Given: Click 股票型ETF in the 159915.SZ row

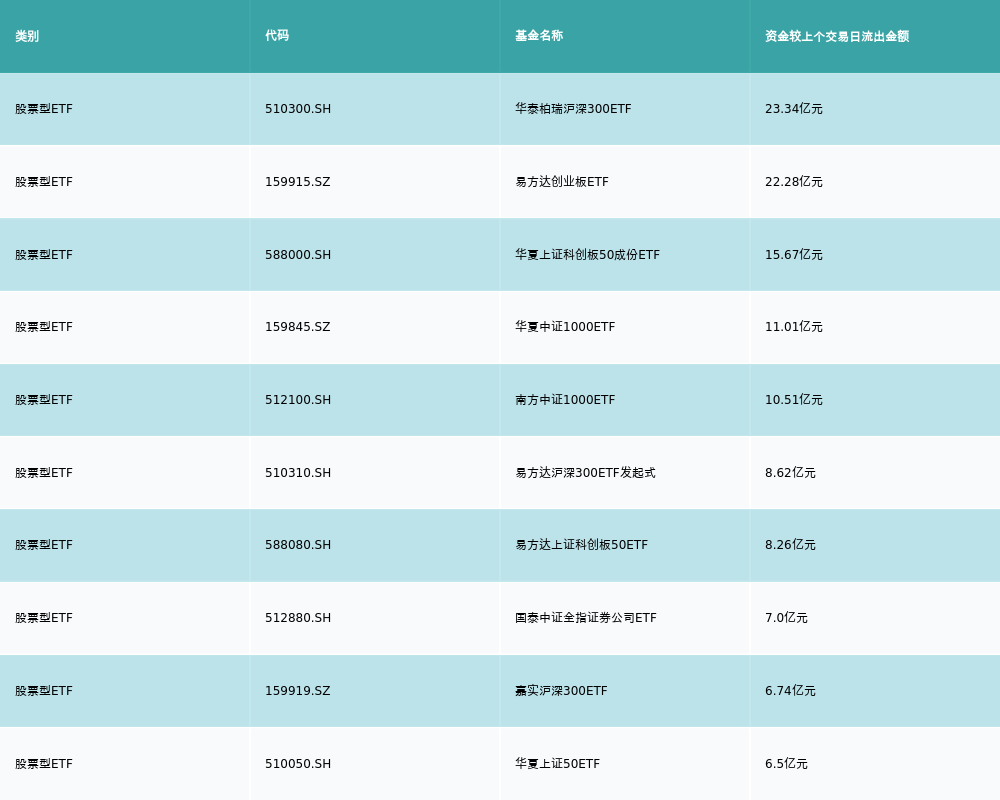Looking at the screenshot, I should pos(44,182).
